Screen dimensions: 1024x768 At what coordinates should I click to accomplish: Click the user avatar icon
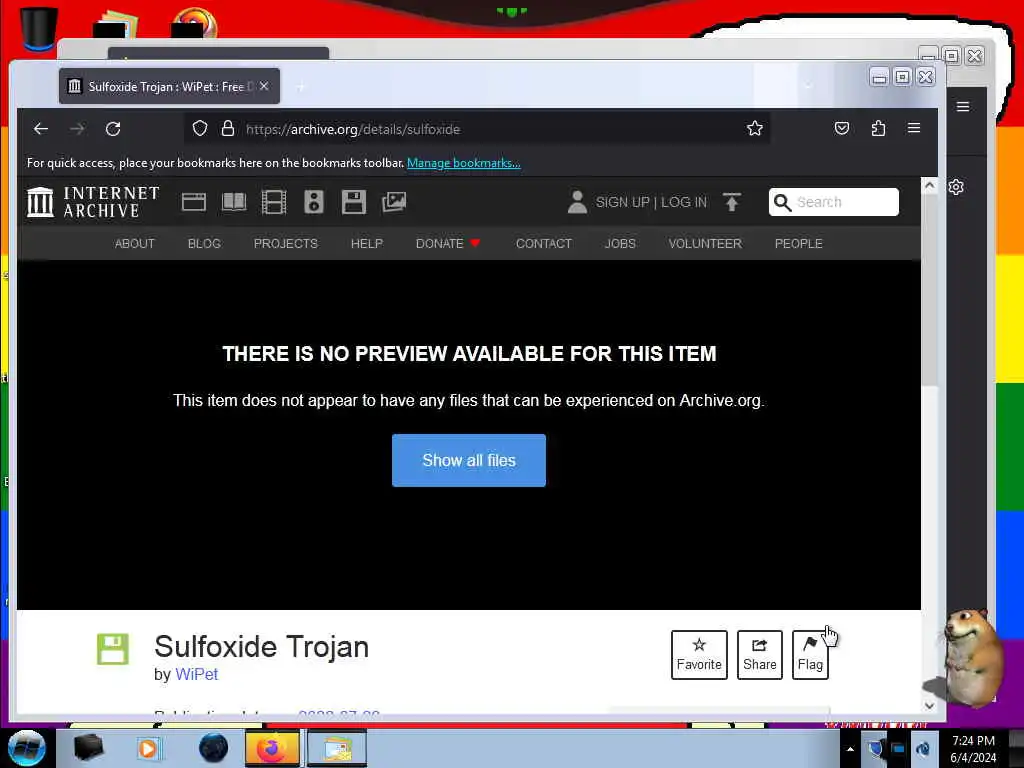[x=577, y=202]
